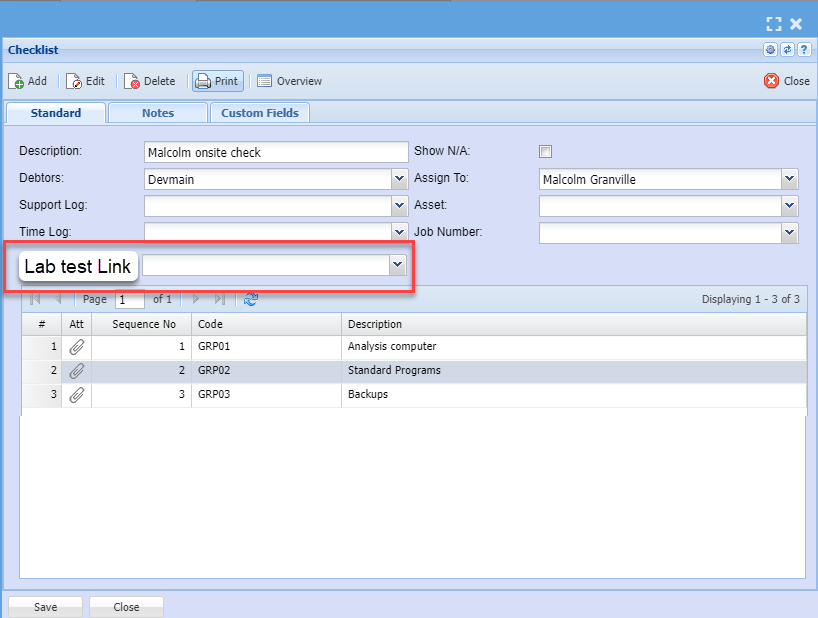Click the help question mark icon
The height and width of the screenshot is (618, 818).
click(x=803, y=50)
